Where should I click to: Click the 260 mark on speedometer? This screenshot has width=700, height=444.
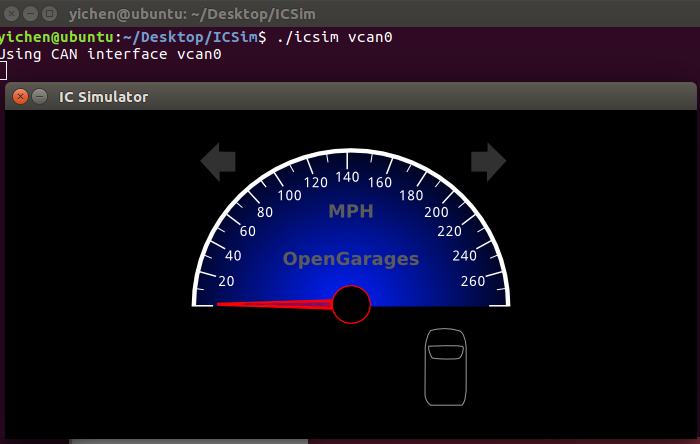pos(473,281)
